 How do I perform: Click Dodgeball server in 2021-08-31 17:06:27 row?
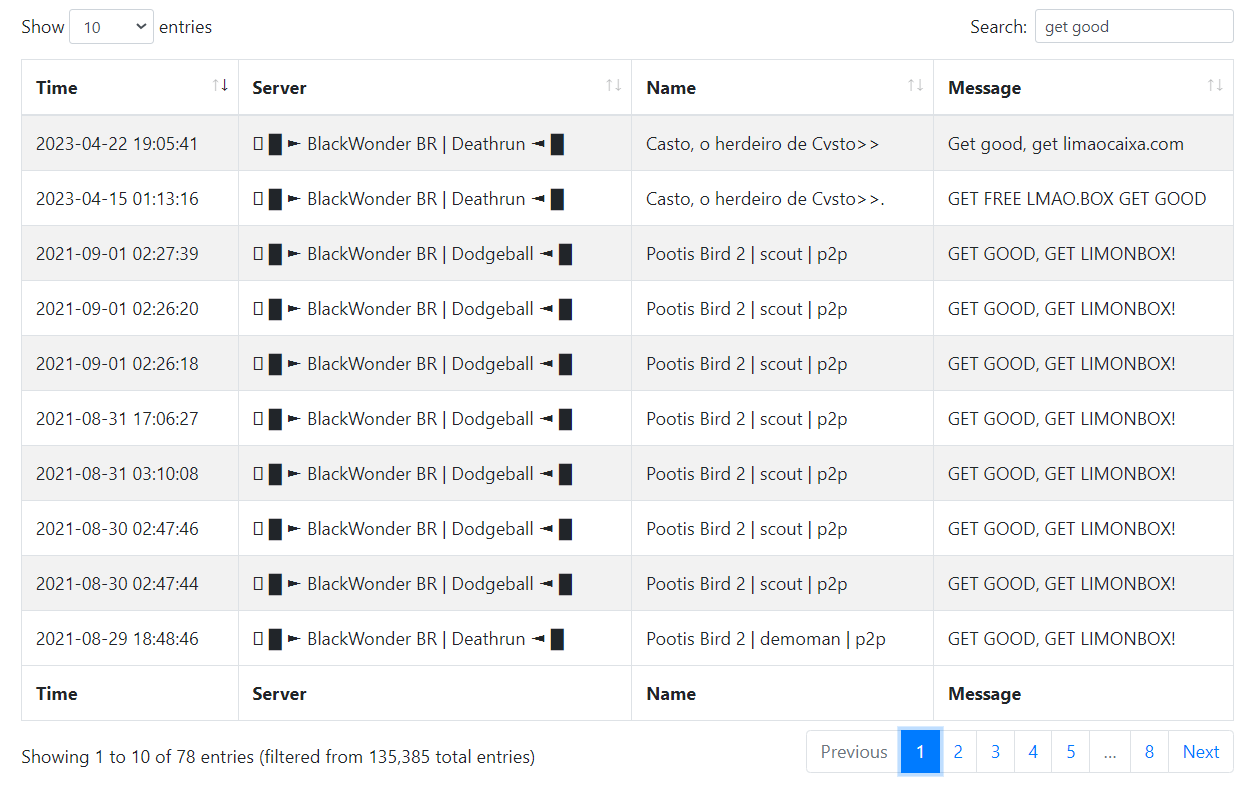(x=413, y=419)
